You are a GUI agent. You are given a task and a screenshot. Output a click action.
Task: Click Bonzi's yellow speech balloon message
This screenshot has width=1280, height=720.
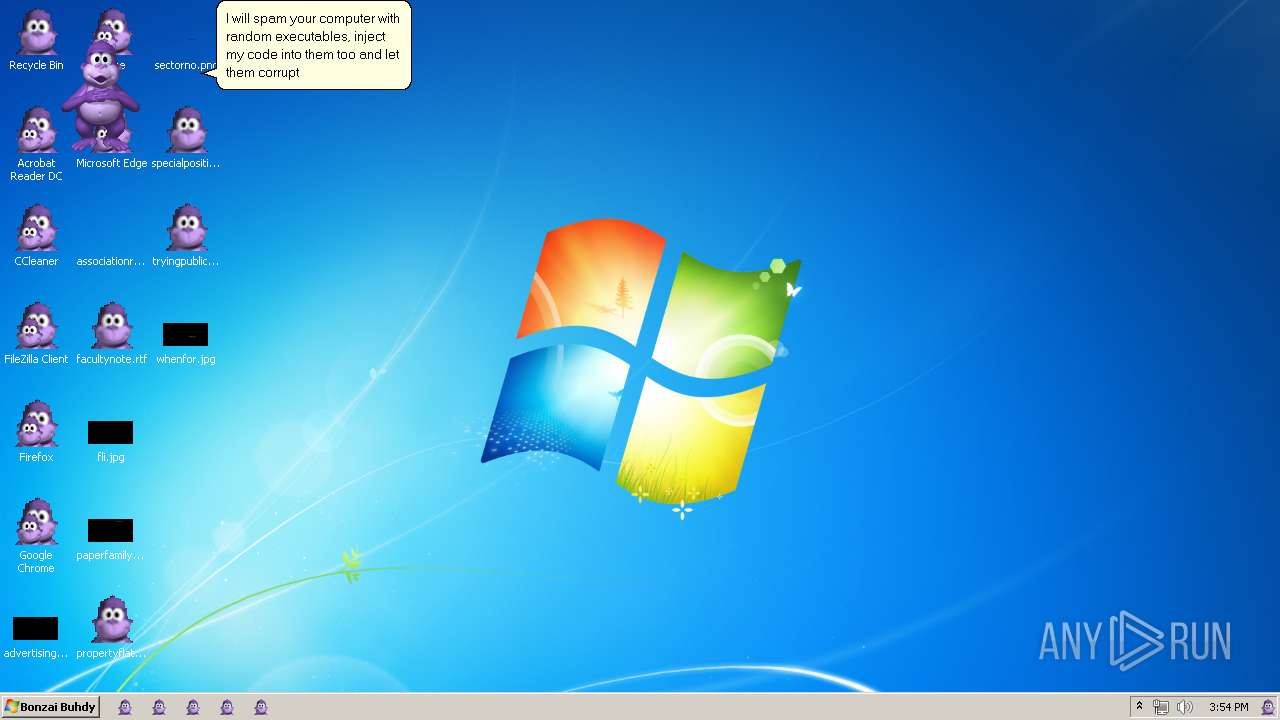[x=314, y=45]
